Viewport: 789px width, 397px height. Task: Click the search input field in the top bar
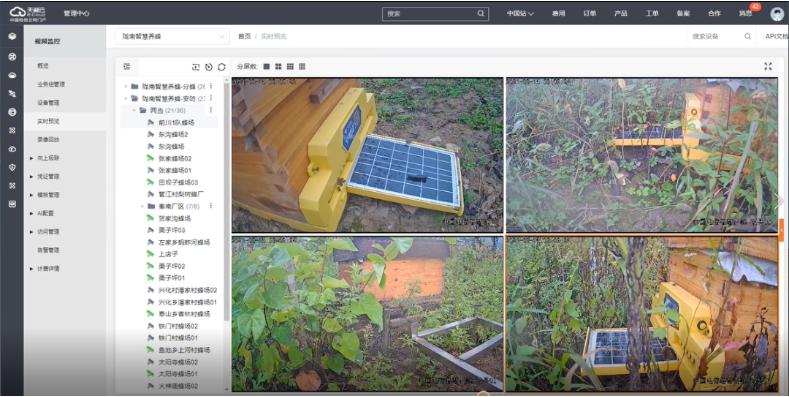click(431, 14)
